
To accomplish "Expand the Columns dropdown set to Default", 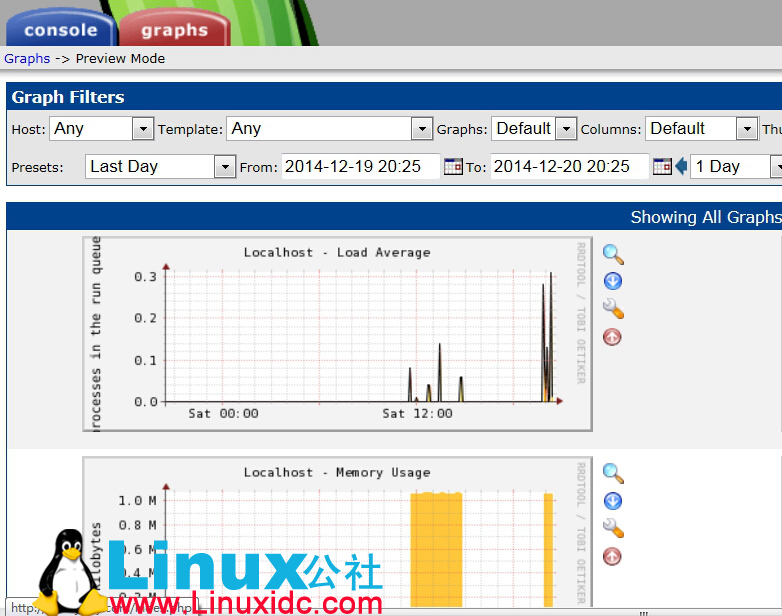I will click(746, 129).
